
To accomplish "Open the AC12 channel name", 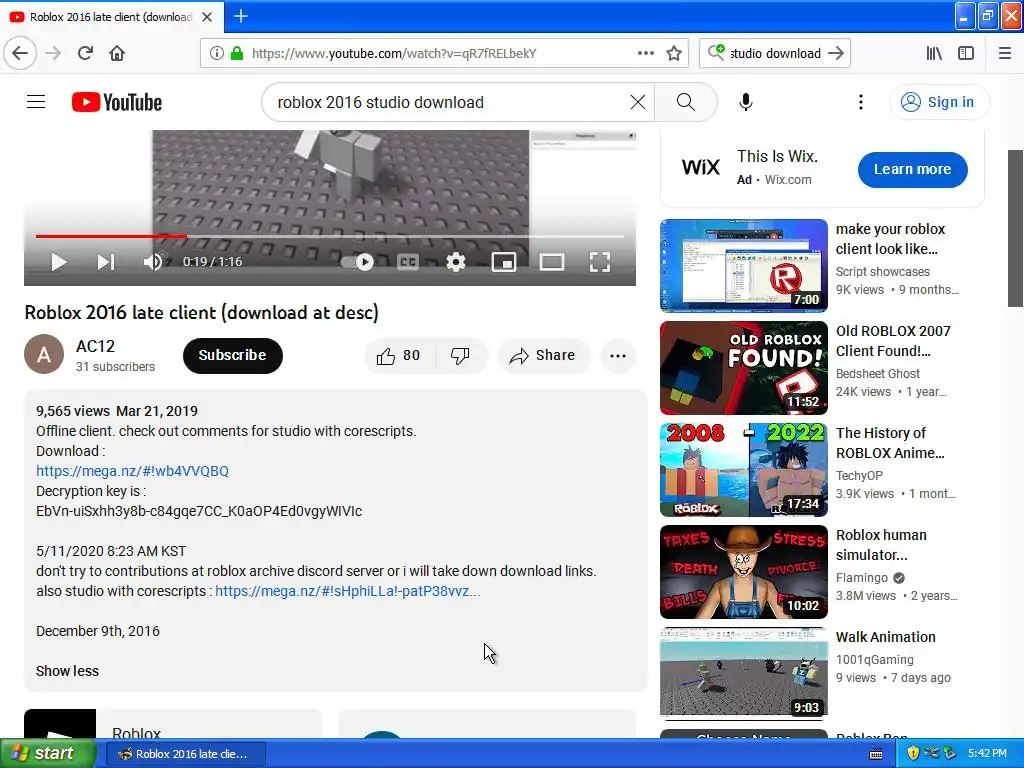I will click(x=95, y=346).
